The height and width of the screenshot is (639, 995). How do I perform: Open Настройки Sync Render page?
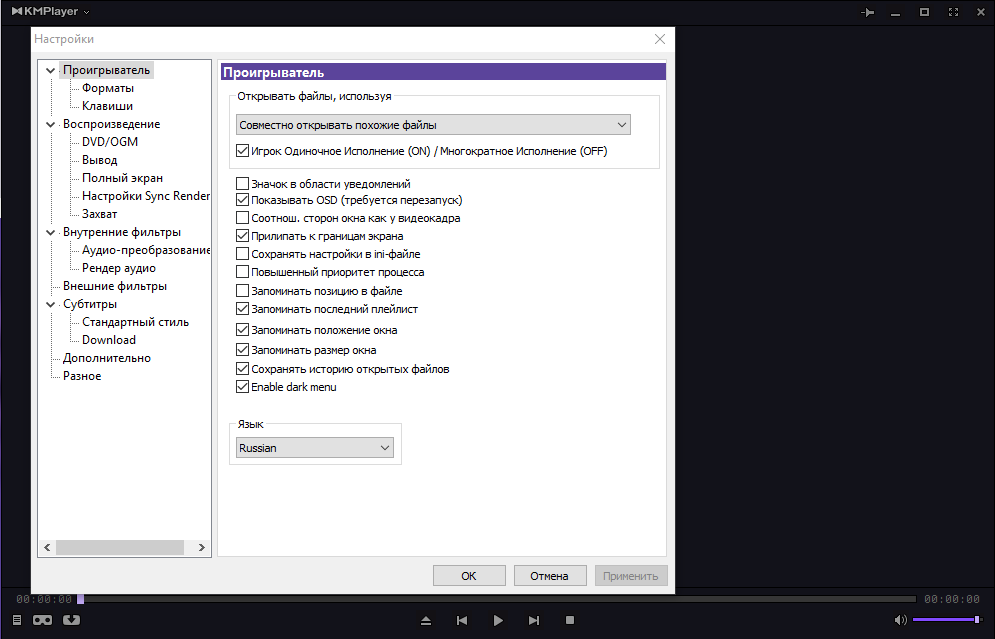pos(146,196)
